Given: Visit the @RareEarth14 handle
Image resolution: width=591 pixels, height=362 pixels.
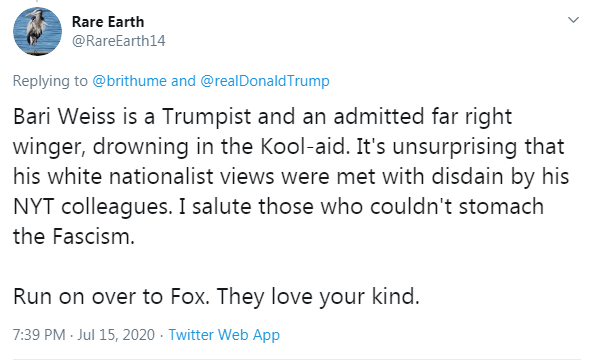Looking at the screenshot, I should [118, 41].
